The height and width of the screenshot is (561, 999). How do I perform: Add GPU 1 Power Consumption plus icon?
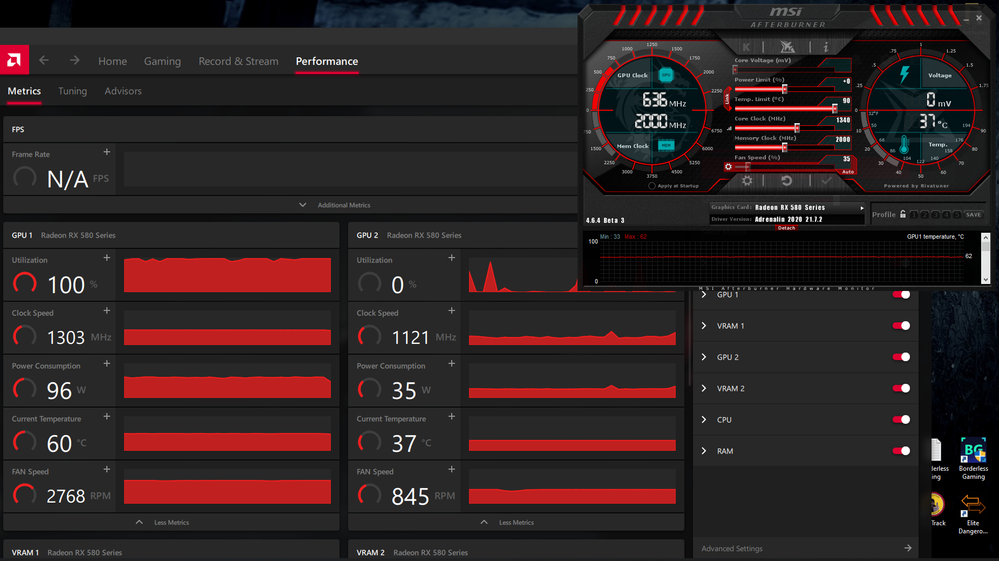(x=107, y=364)
